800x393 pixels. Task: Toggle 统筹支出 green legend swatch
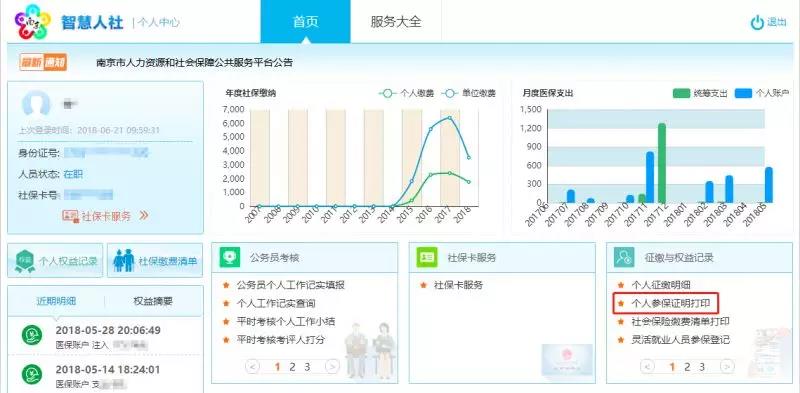[681, 93]
